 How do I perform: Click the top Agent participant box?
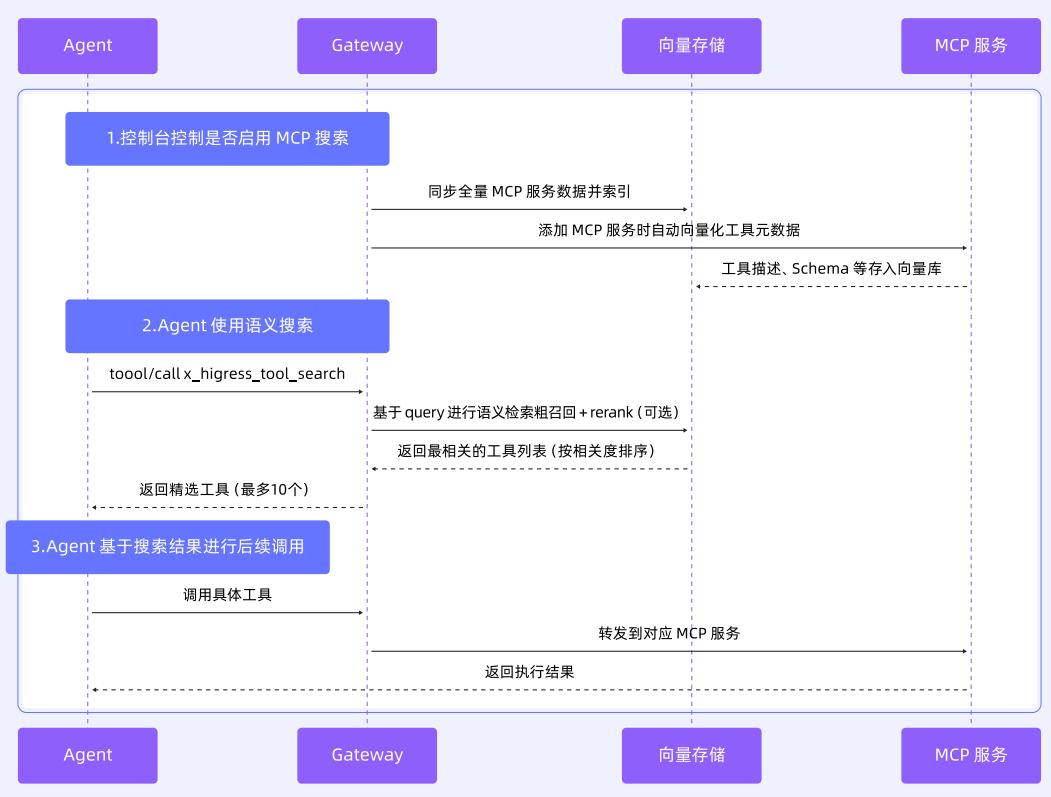(x=87, y=46)
